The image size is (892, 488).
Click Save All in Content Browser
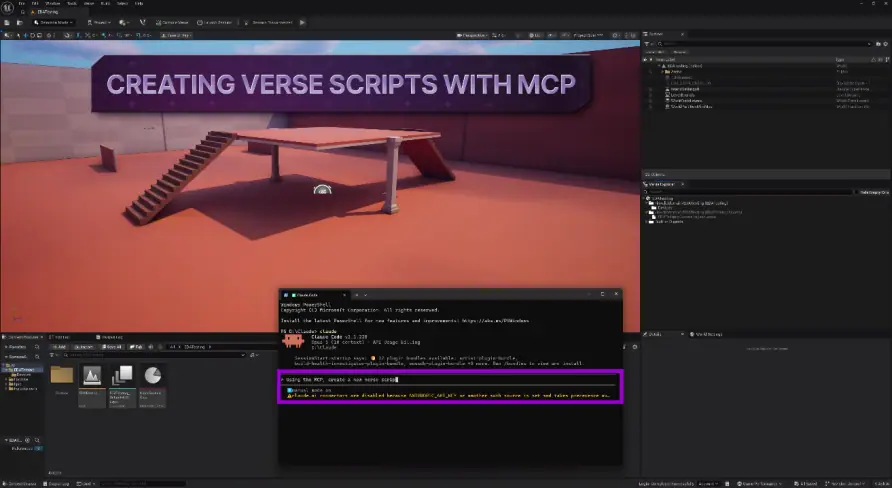(112, 346)
